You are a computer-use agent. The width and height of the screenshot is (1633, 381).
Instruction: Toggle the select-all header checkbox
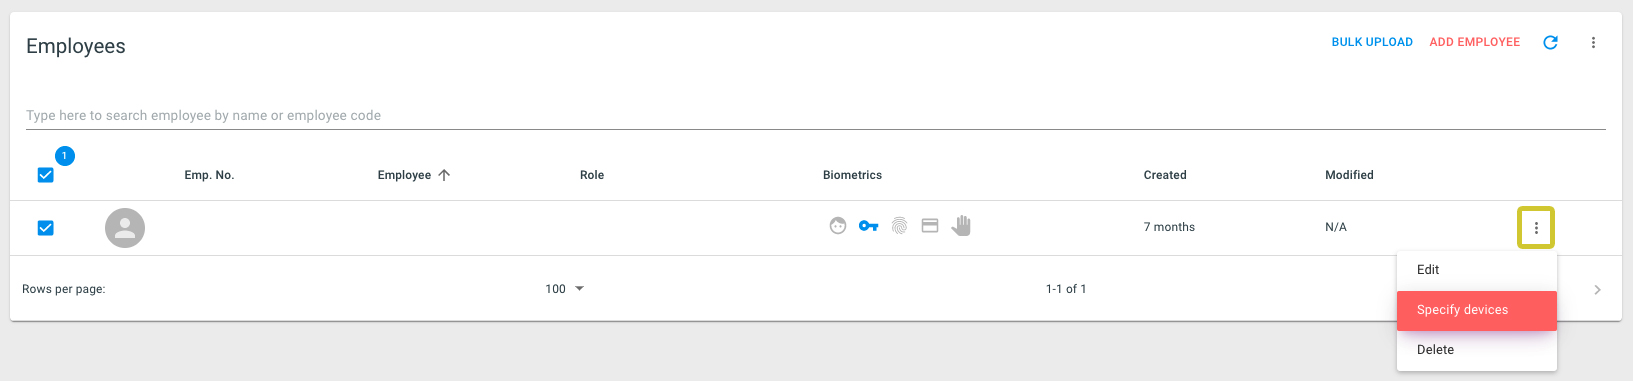(x=45, y=175)
